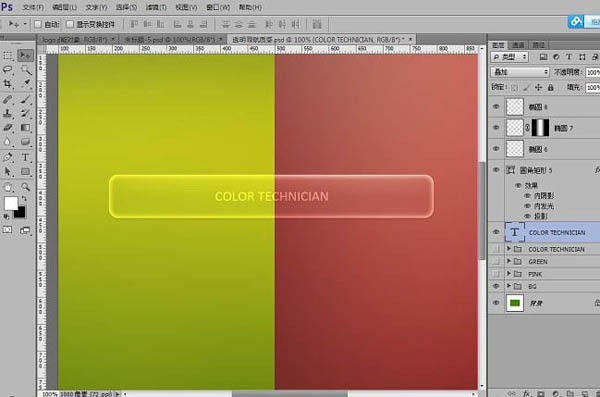Enable the auto-select checkbox in options bar
Screen dimensions: 600x397
pyautogui.click(x=38, y=25)
